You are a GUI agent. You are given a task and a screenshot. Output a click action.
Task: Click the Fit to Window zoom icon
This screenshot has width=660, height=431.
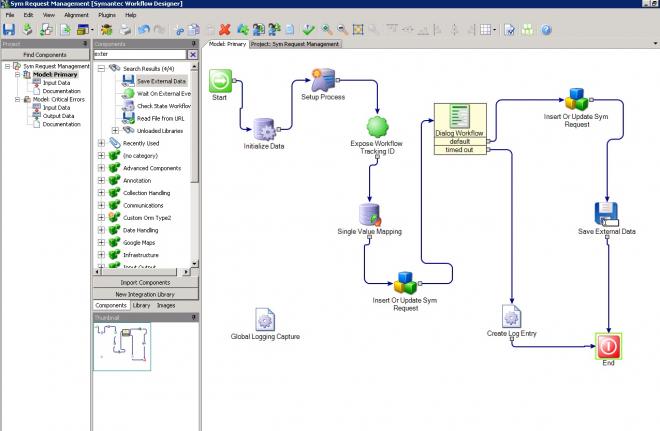coord(358,30)
